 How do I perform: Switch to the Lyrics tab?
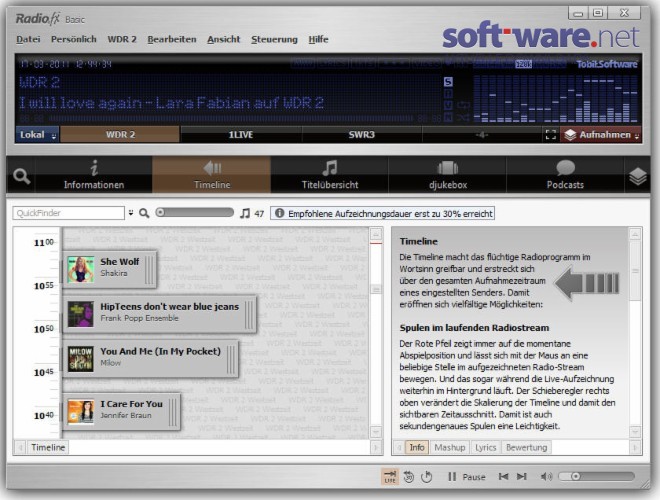(485, 447)
